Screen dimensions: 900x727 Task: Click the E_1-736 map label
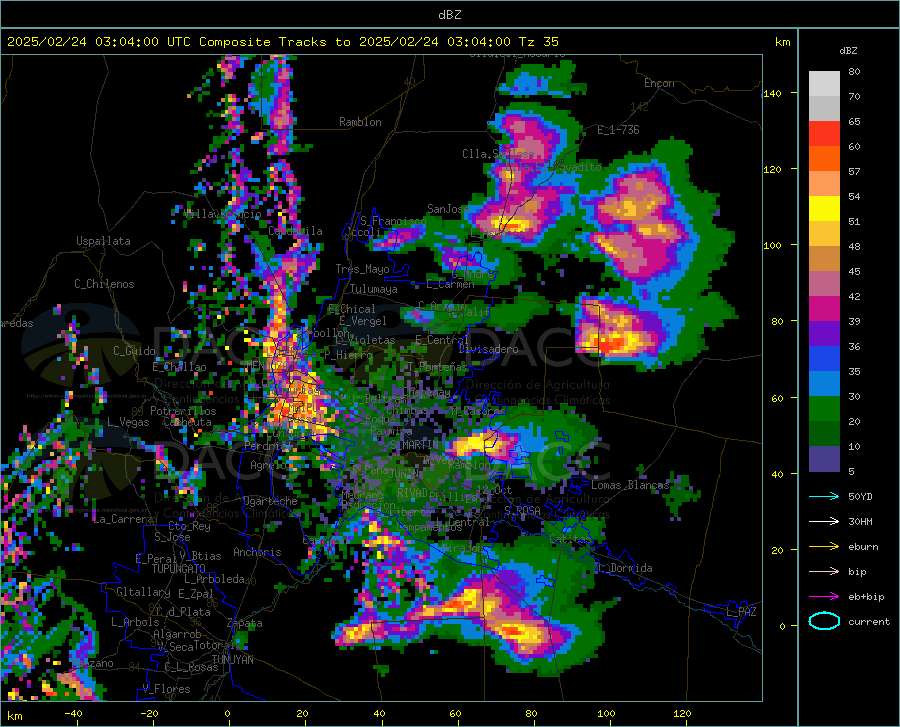(x=618, y=130)
